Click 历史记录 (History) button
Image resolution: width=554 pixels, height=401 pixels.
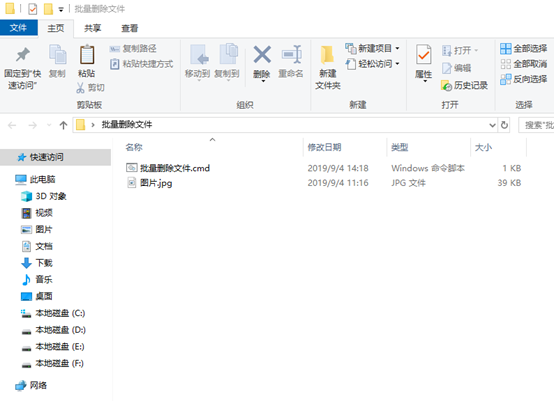(x=465, y=85)
